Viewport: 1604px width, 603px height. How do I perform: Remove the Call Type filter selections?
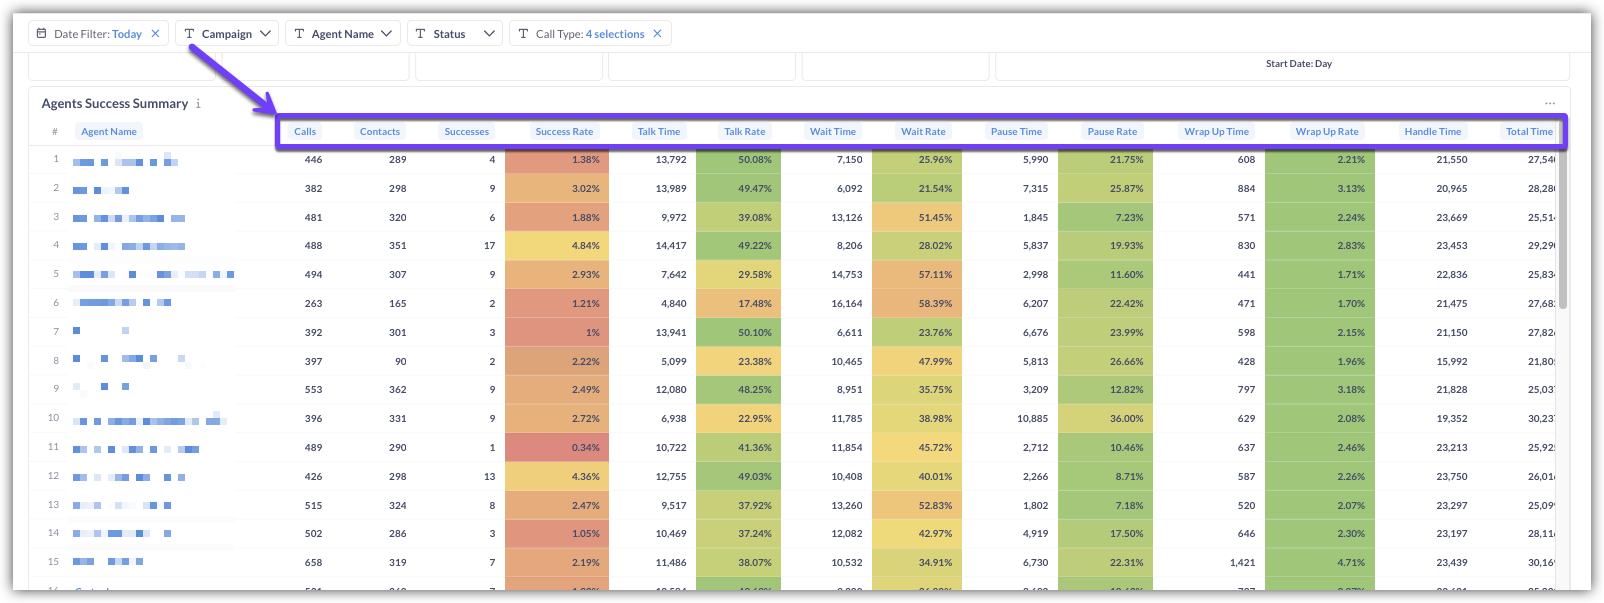[657, 34]
